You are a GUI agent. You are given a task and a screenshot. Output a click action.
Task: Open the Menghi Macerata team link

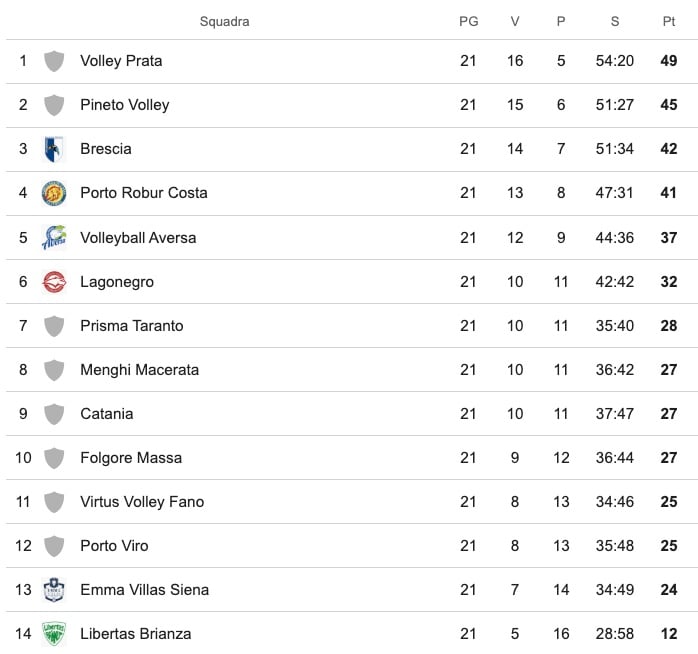click(x=140, y=370)
